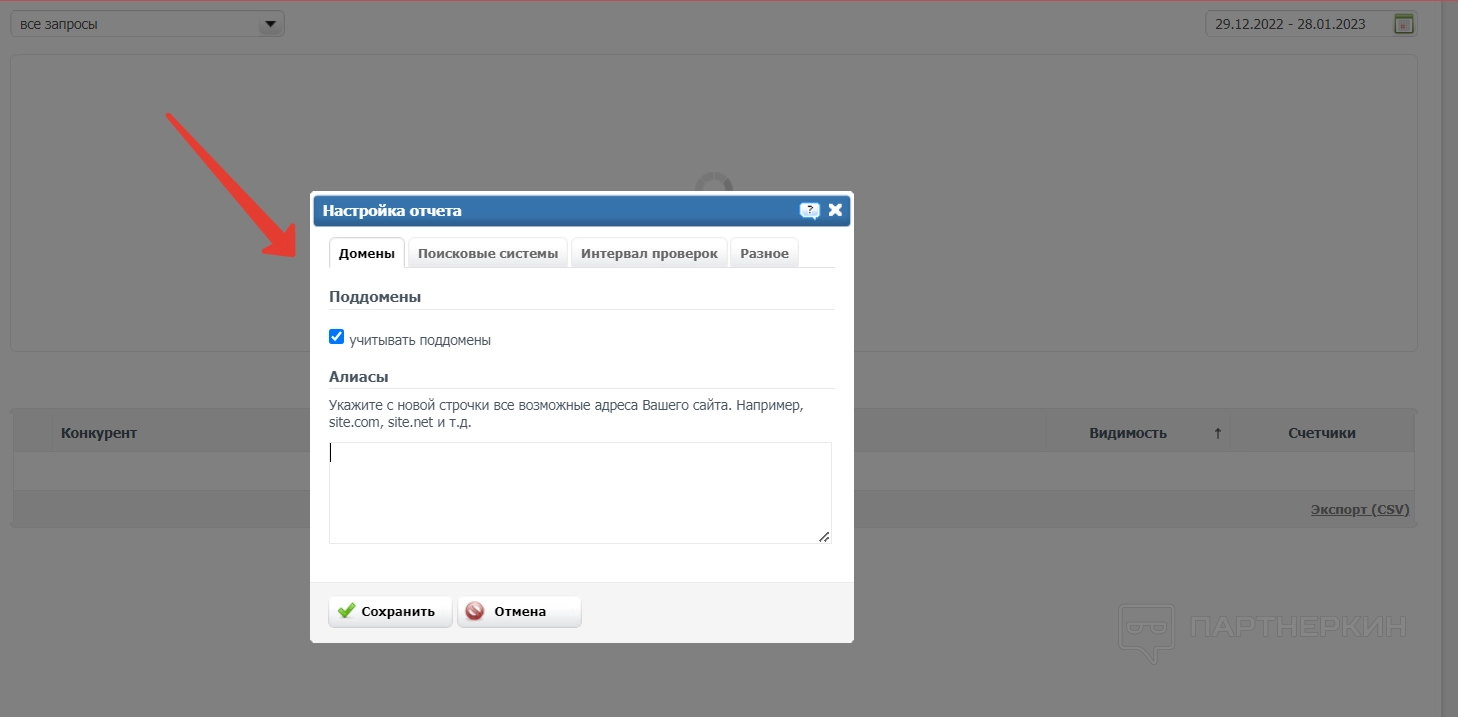This screenshot has width=1458, height=717.
Task: Uncheck учитывать поддомены checkbox
Action: coord(337,337)
